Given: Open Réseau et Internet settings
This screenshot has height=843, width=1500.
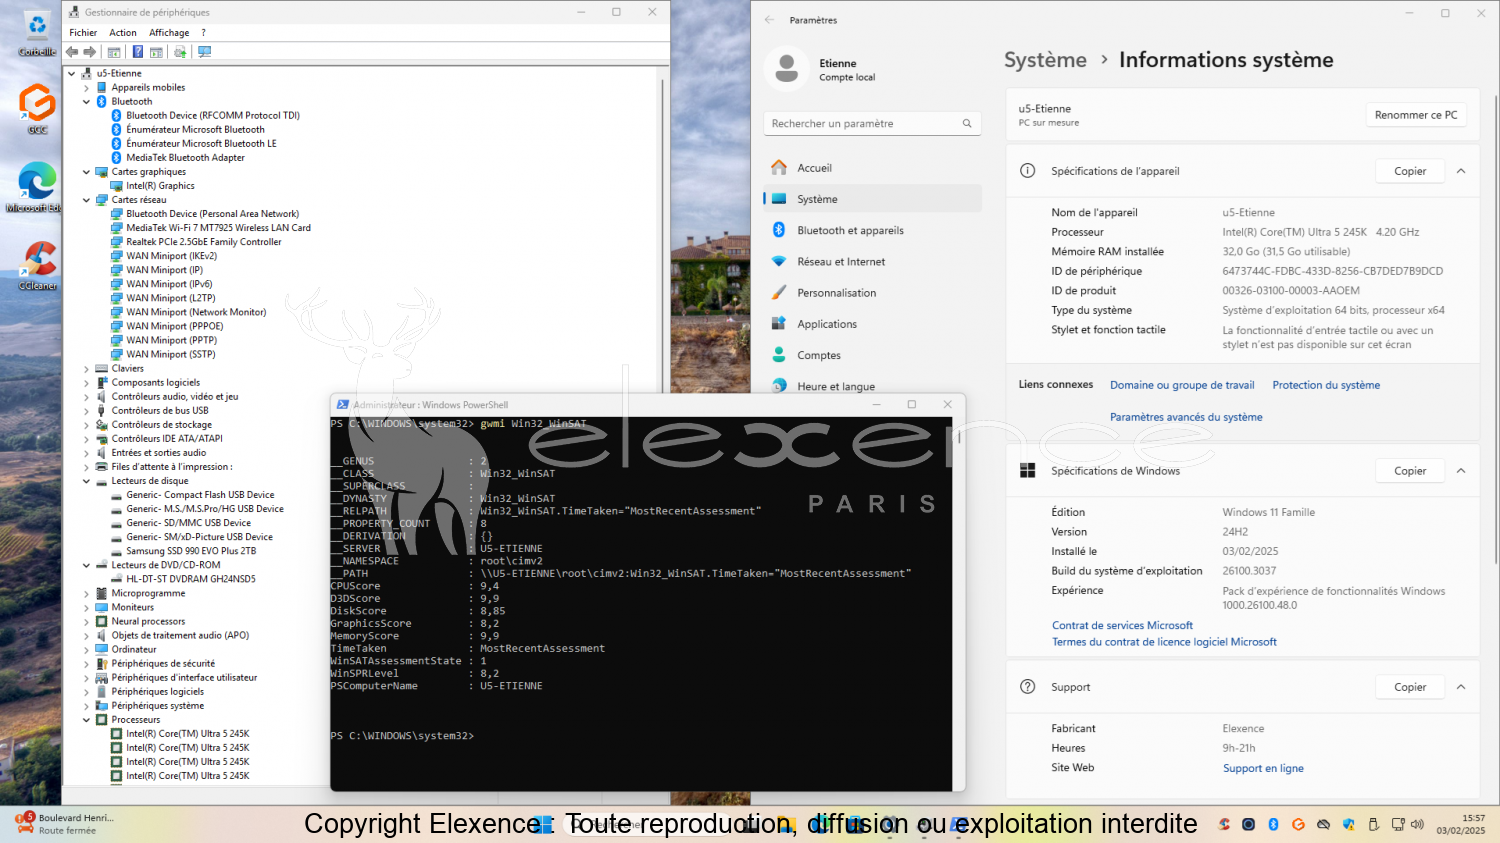Looking at the screenshot, I should click(x=872, y=262).
